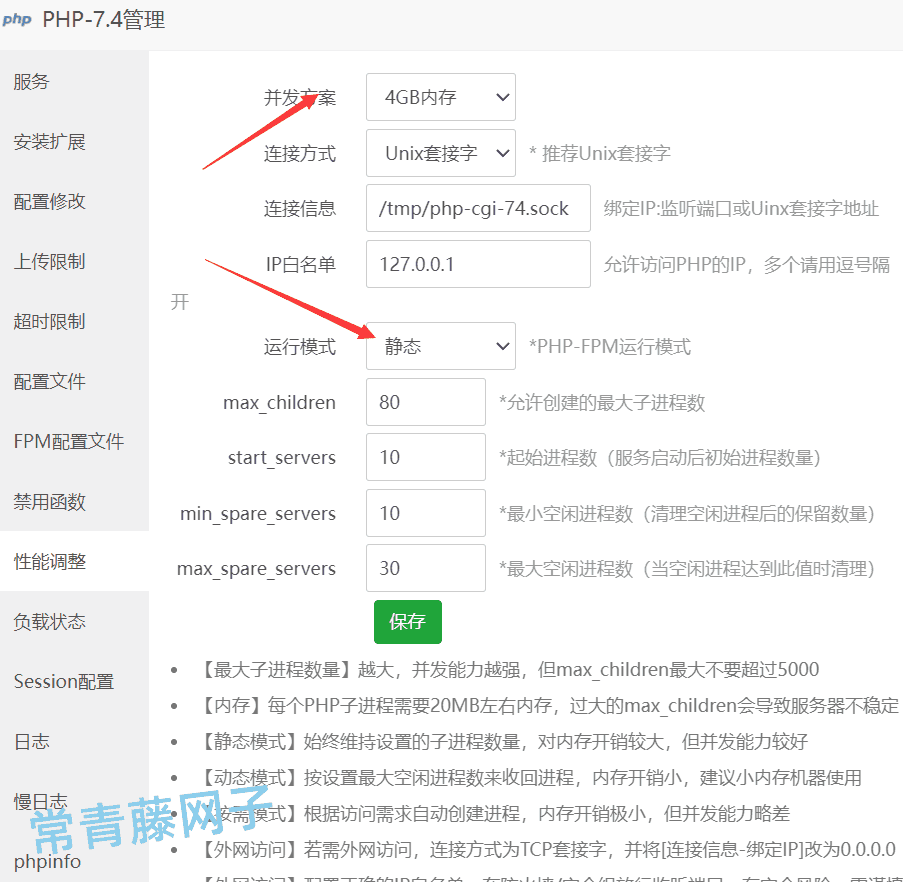View the phpinfo page

pyautogui.click(x=45, y=861)
